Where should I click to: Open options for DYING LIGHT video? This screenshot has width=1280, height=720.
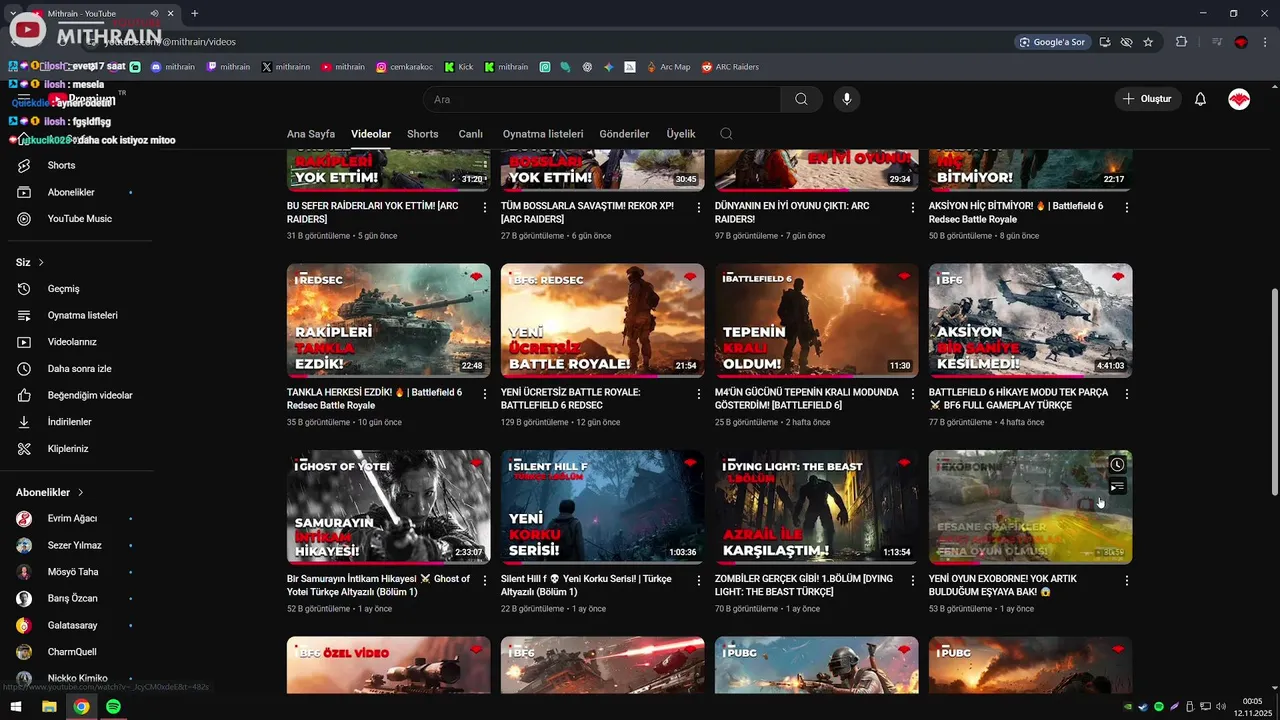(x=913, y=580)
